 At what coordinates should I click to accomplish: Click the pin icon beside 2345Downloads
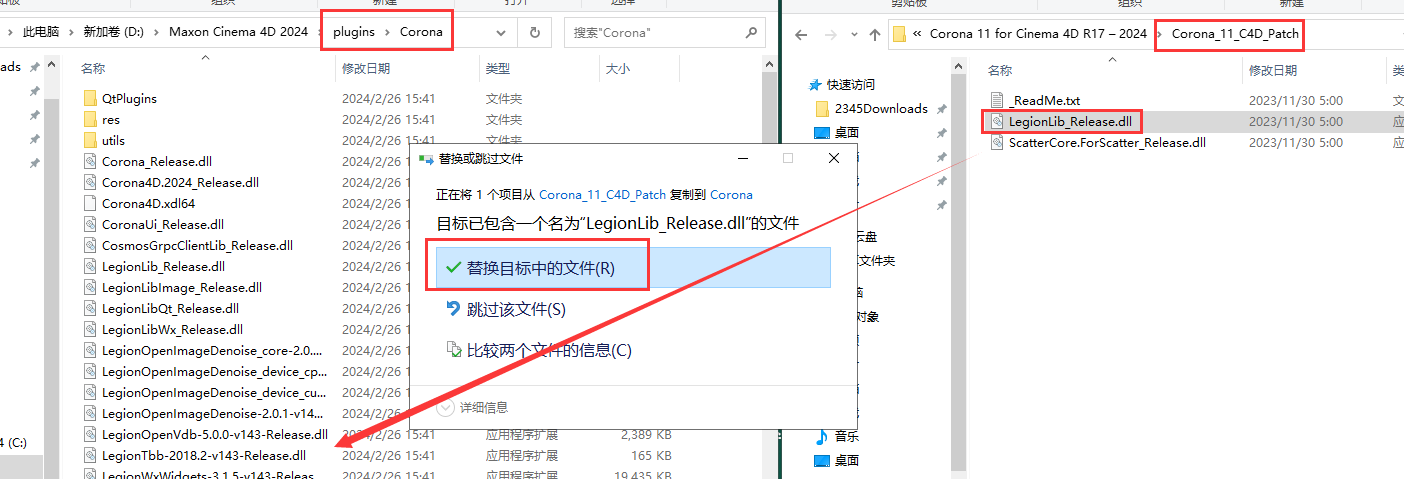941,109
